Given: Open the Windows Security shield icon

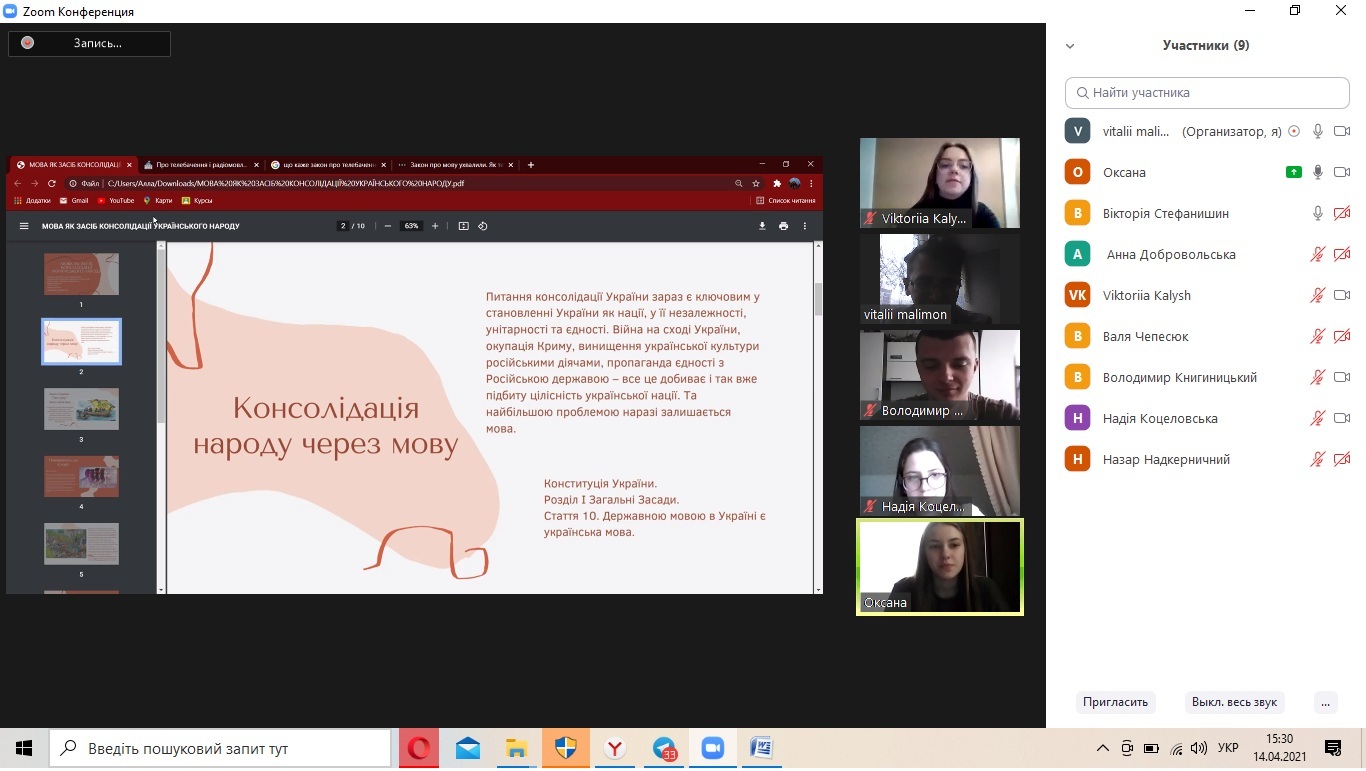Looking at the screenshot, I should pos(565,748).
